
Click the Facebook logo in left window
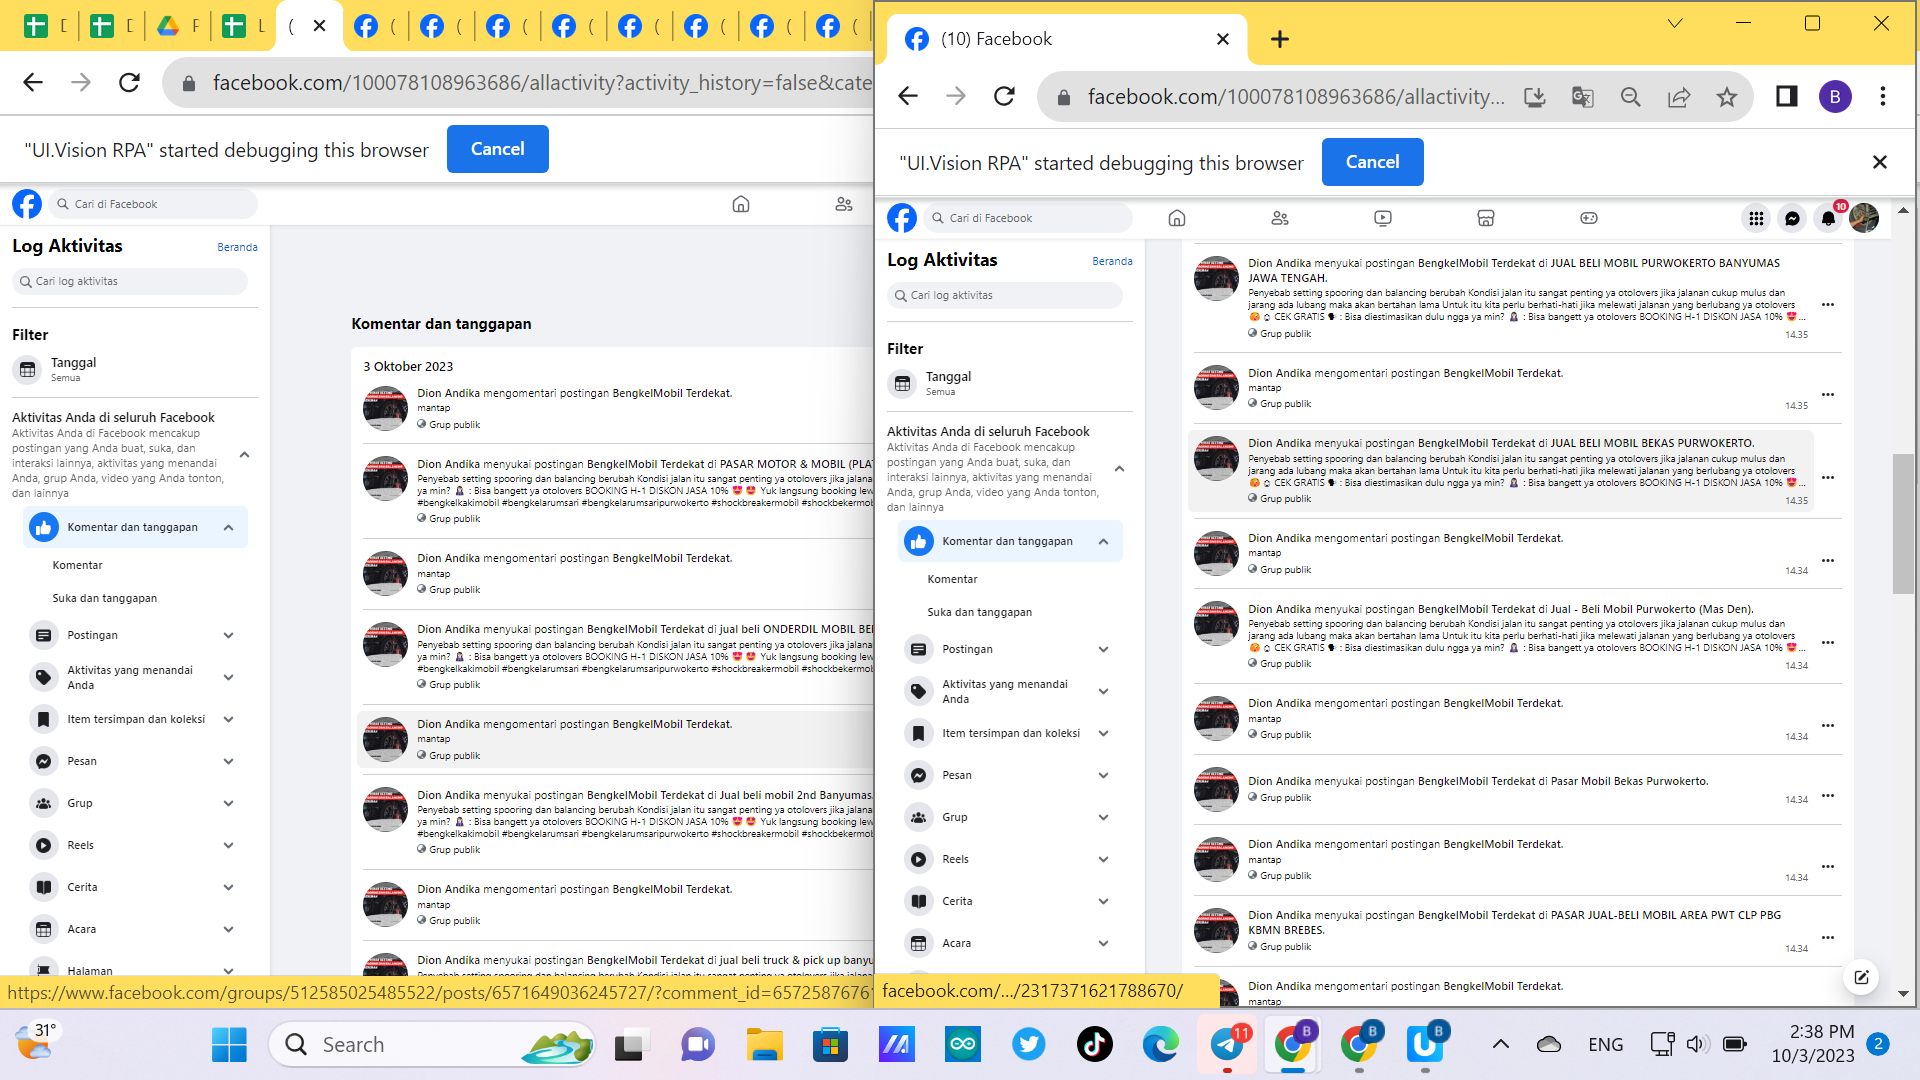pyautogui.click(x=27, y=204)
